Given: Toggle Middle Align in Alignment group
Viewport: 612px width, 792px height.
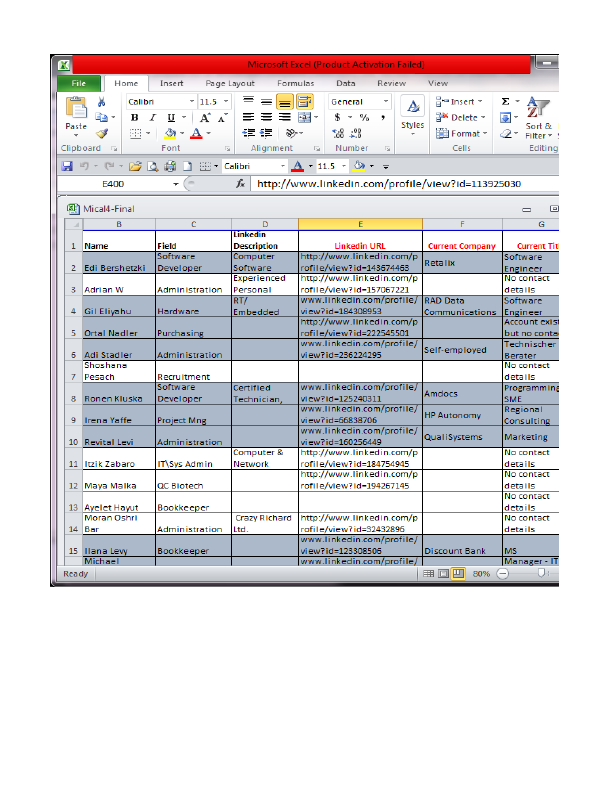Looking at the screenshot, I should tap(266, 102).
